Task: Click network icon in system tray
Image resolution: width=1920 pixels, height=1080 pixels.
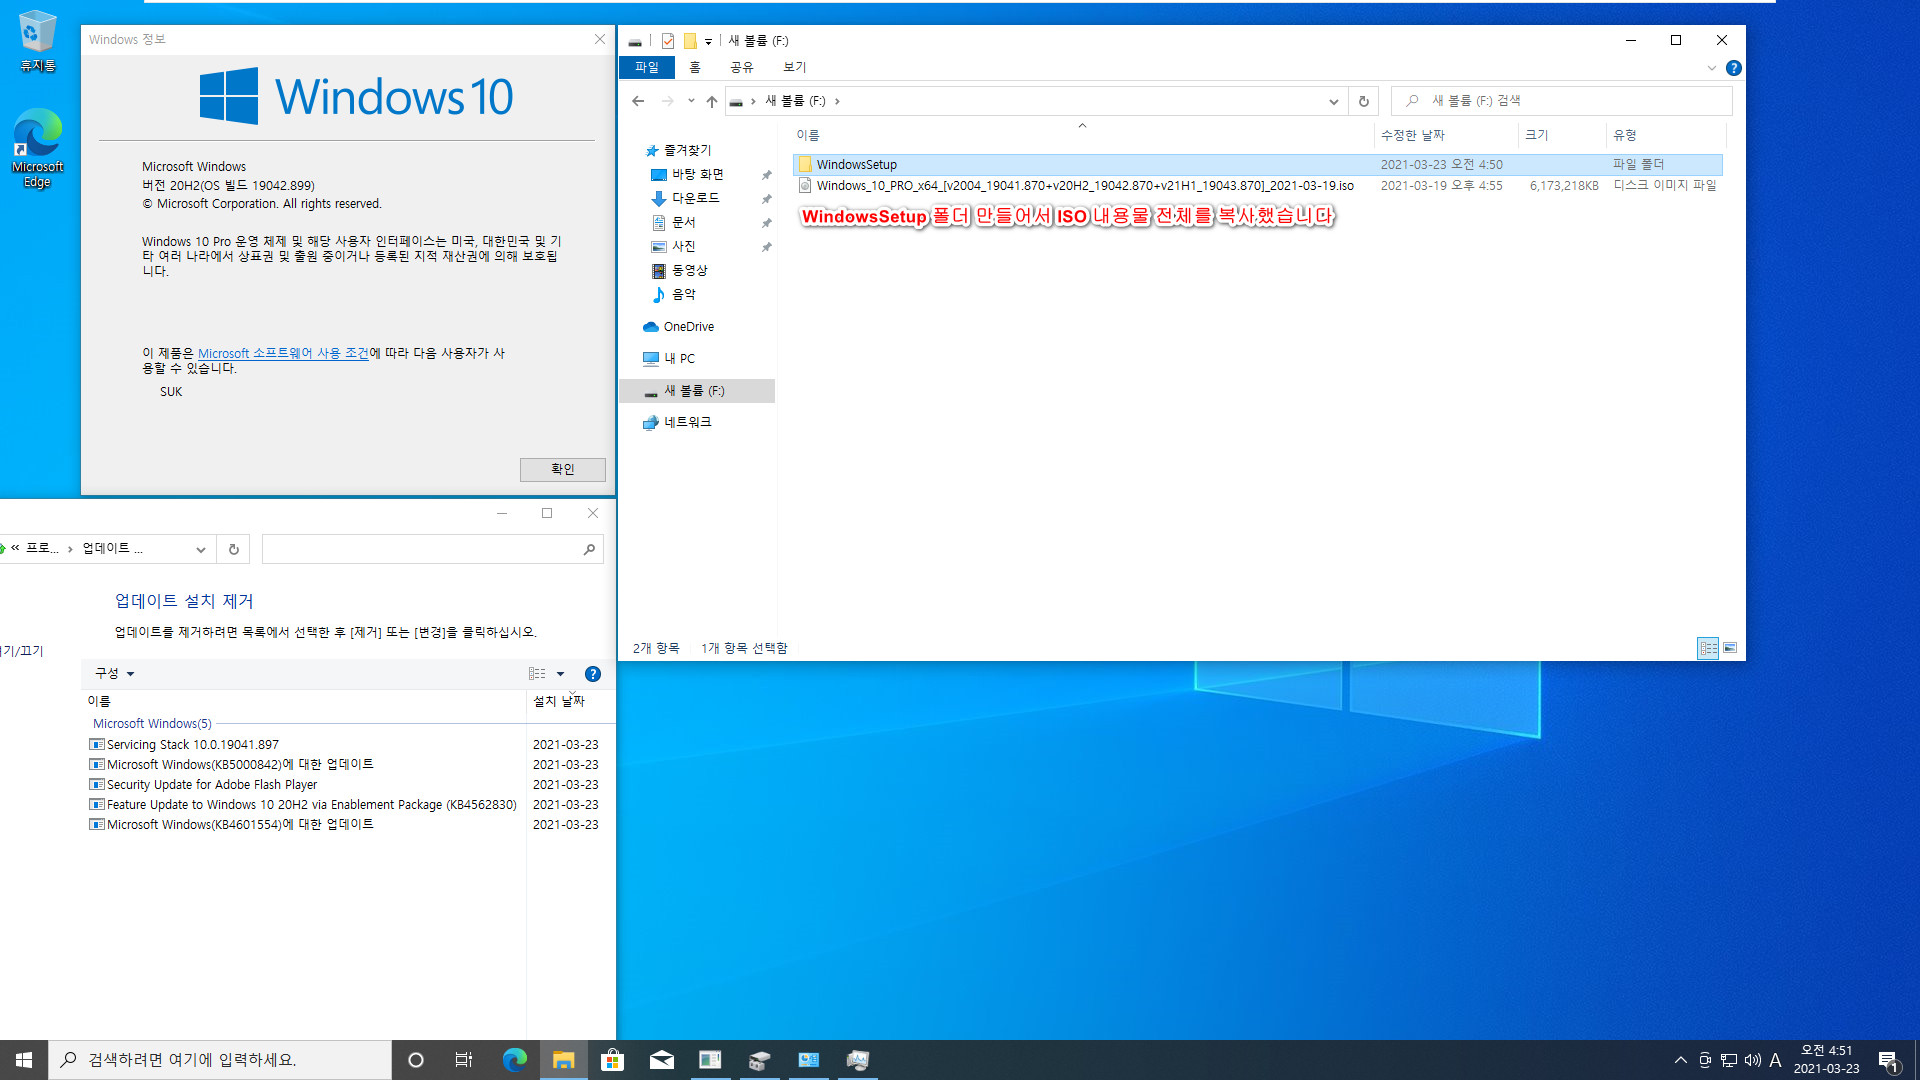Action: (1729, 1060)
